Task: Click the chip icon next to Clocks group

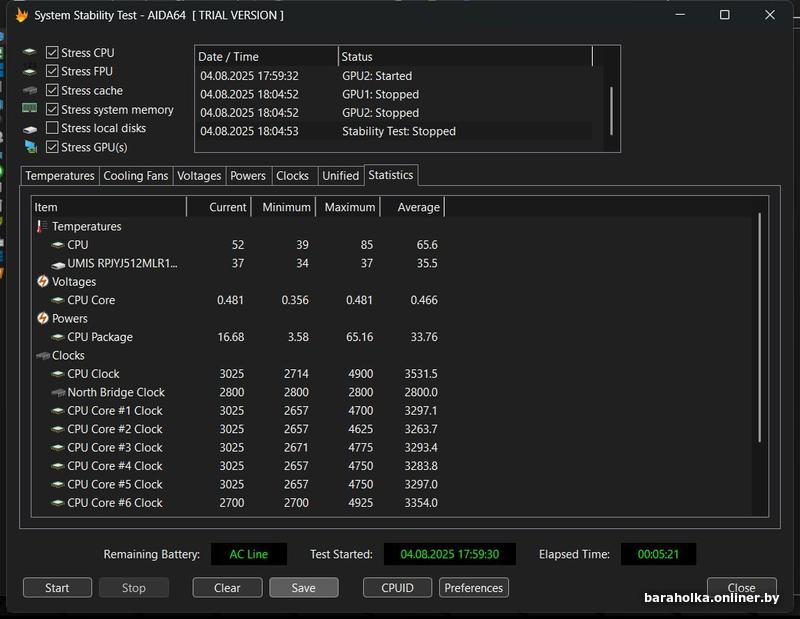Action: coord(43,355)
